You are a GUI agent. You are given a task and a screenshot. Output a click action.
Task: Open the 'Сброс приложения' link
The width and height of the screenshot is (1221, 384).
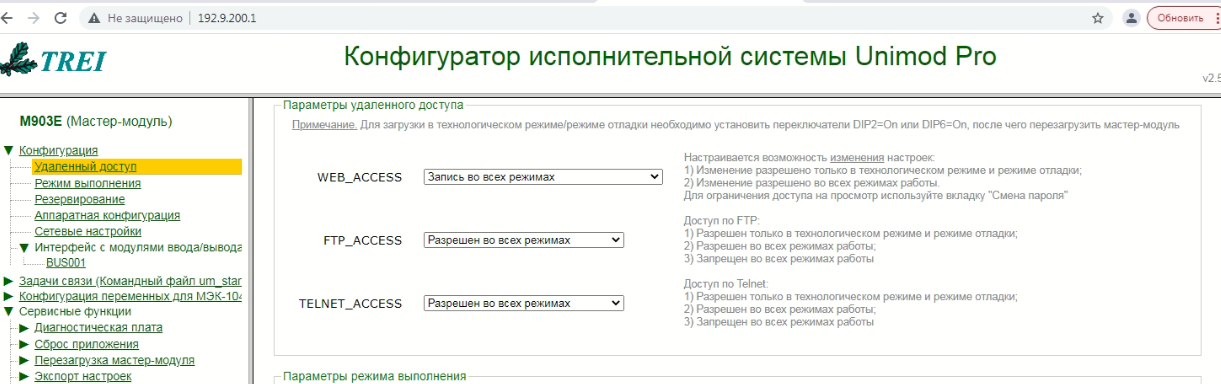(86, 345)
